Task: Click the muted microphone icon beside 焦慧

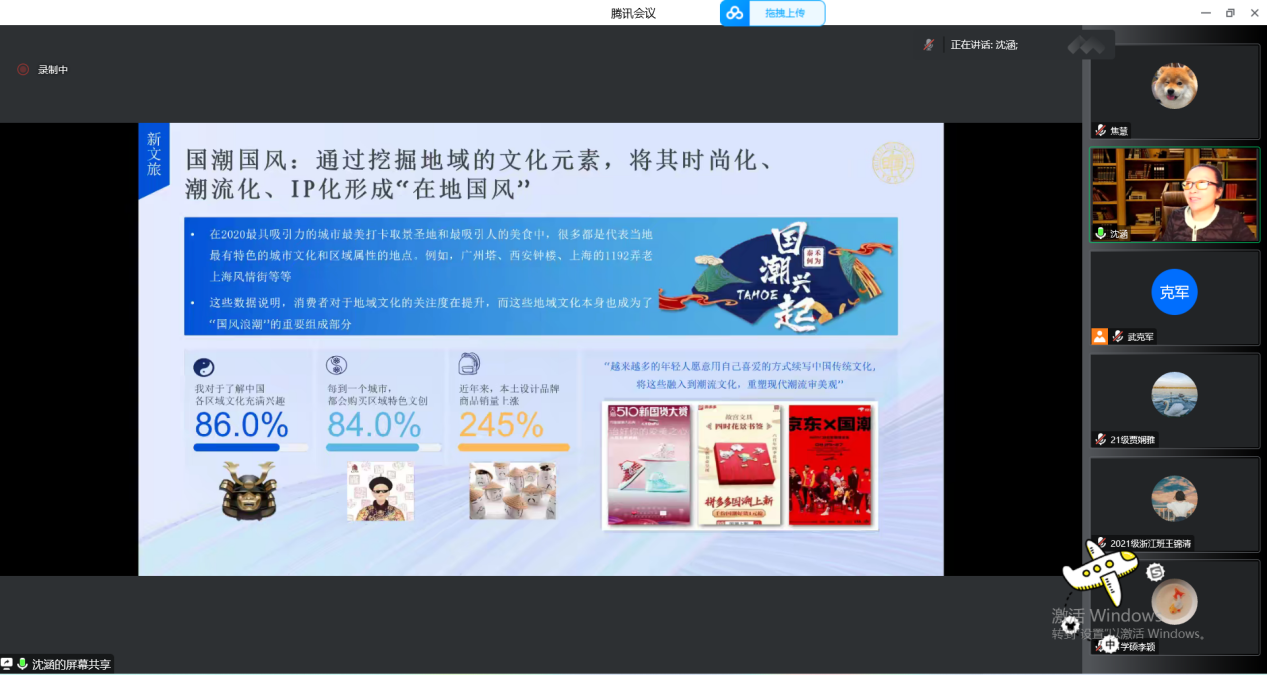Action: [x=1100, y=131]
